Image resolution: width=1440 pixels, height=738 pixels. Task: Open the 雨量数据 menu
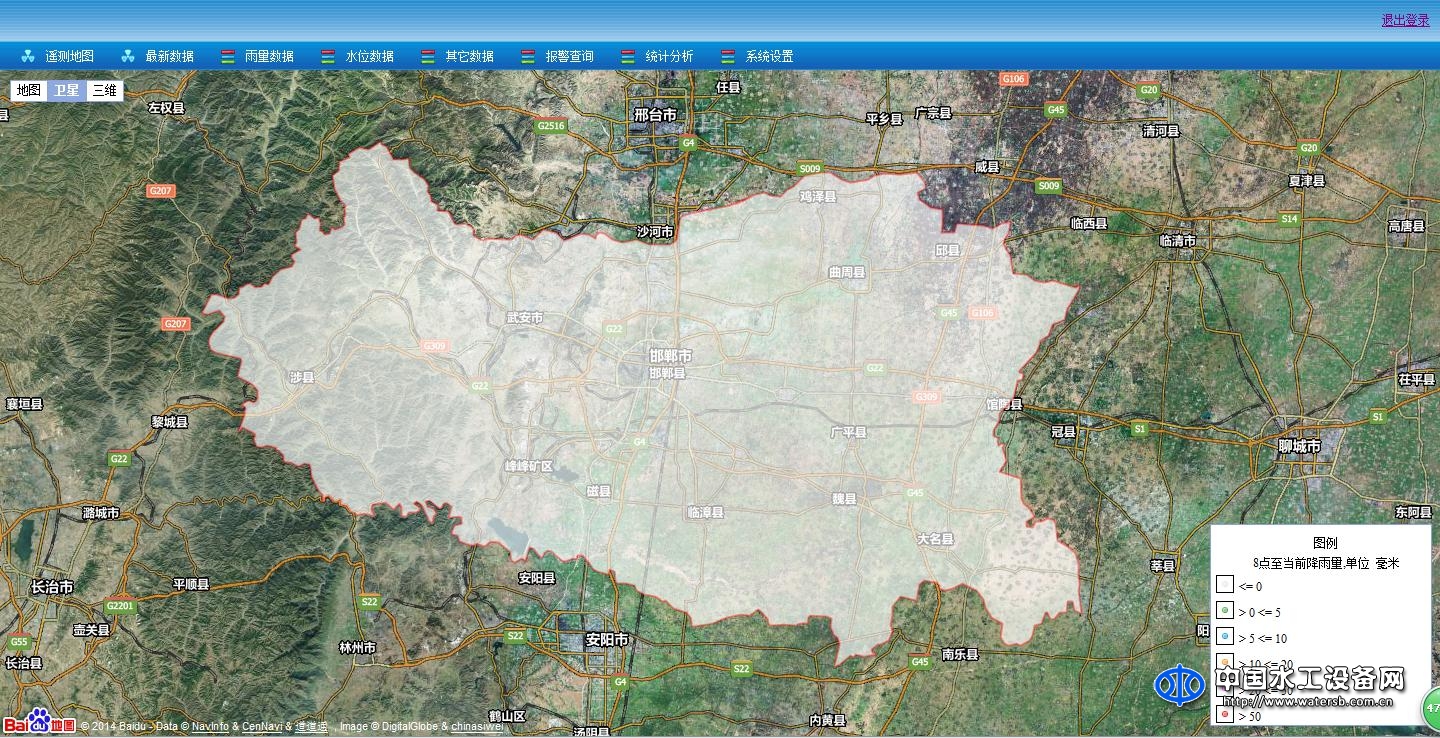(269, 57)
